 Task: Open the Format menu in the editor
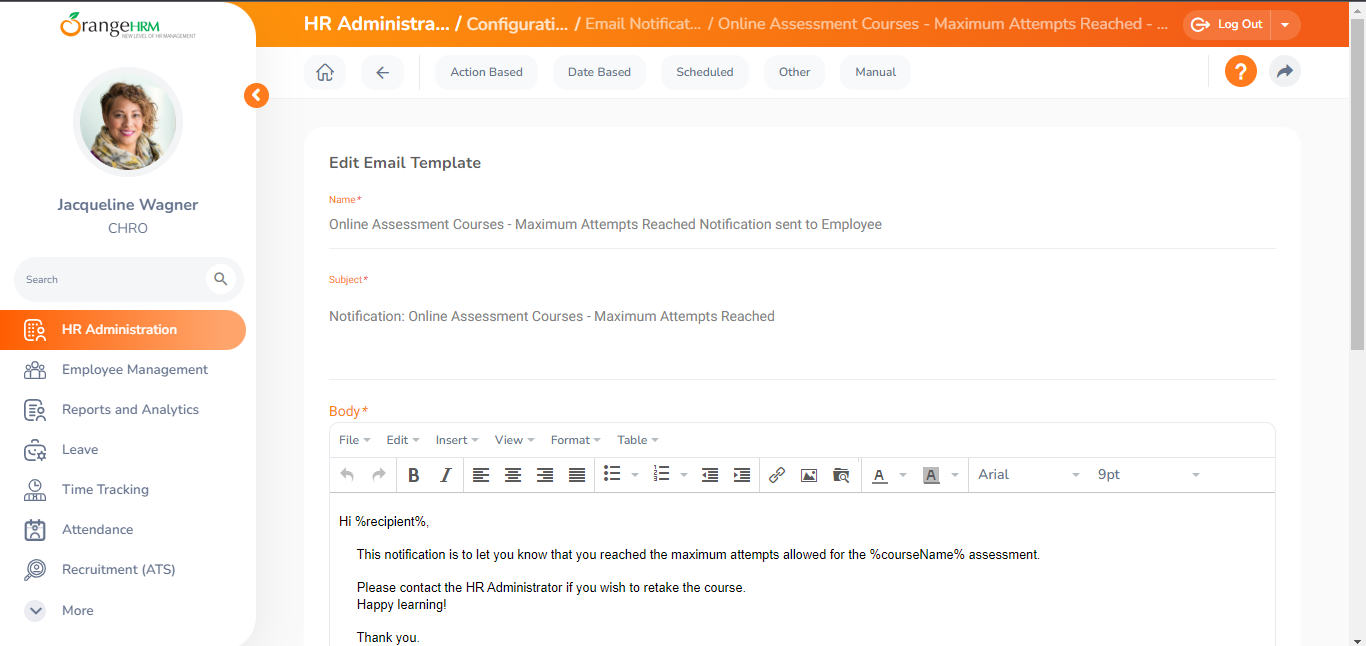point(576,440)
